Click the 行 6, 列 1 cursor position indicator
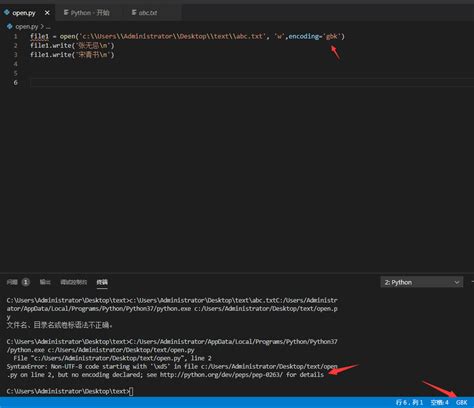The image size is (474, 408). coord(409,403)
